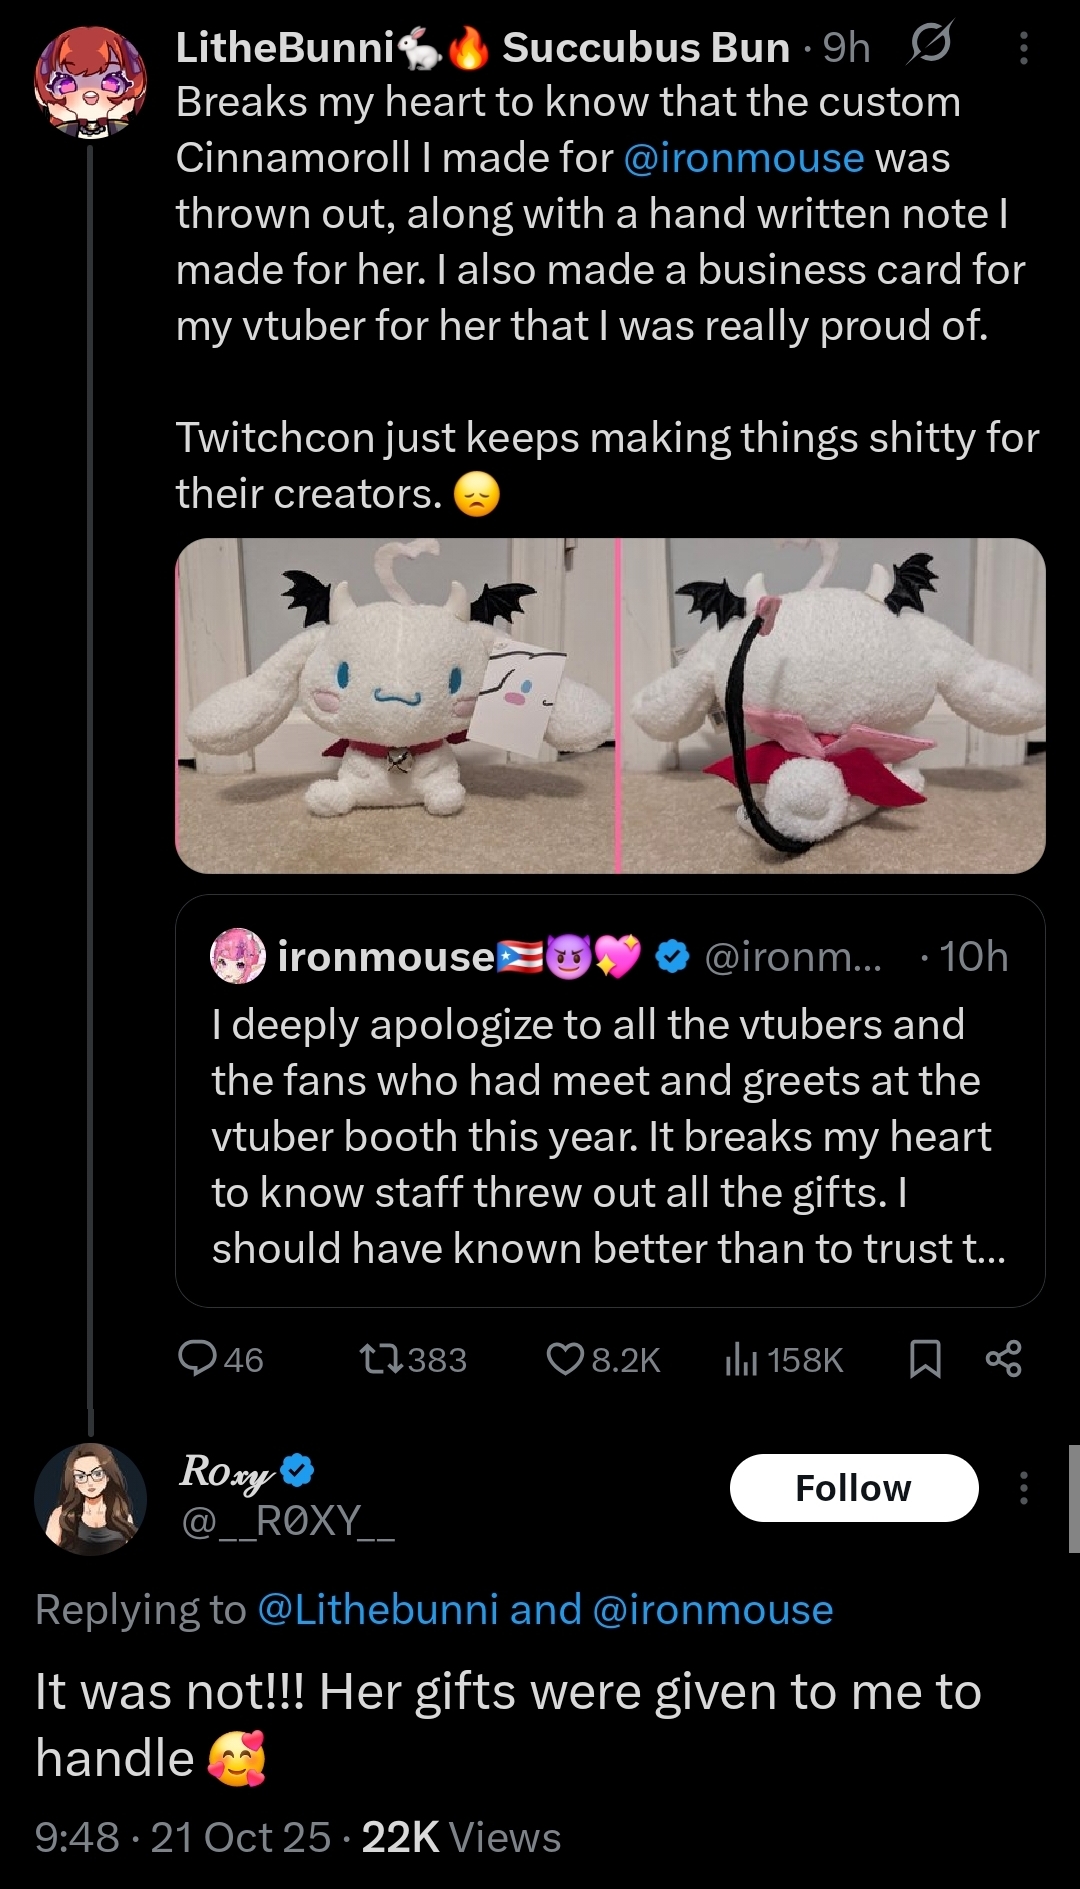Open LitheBunni's profile avatar

click(x=90, y=82)
